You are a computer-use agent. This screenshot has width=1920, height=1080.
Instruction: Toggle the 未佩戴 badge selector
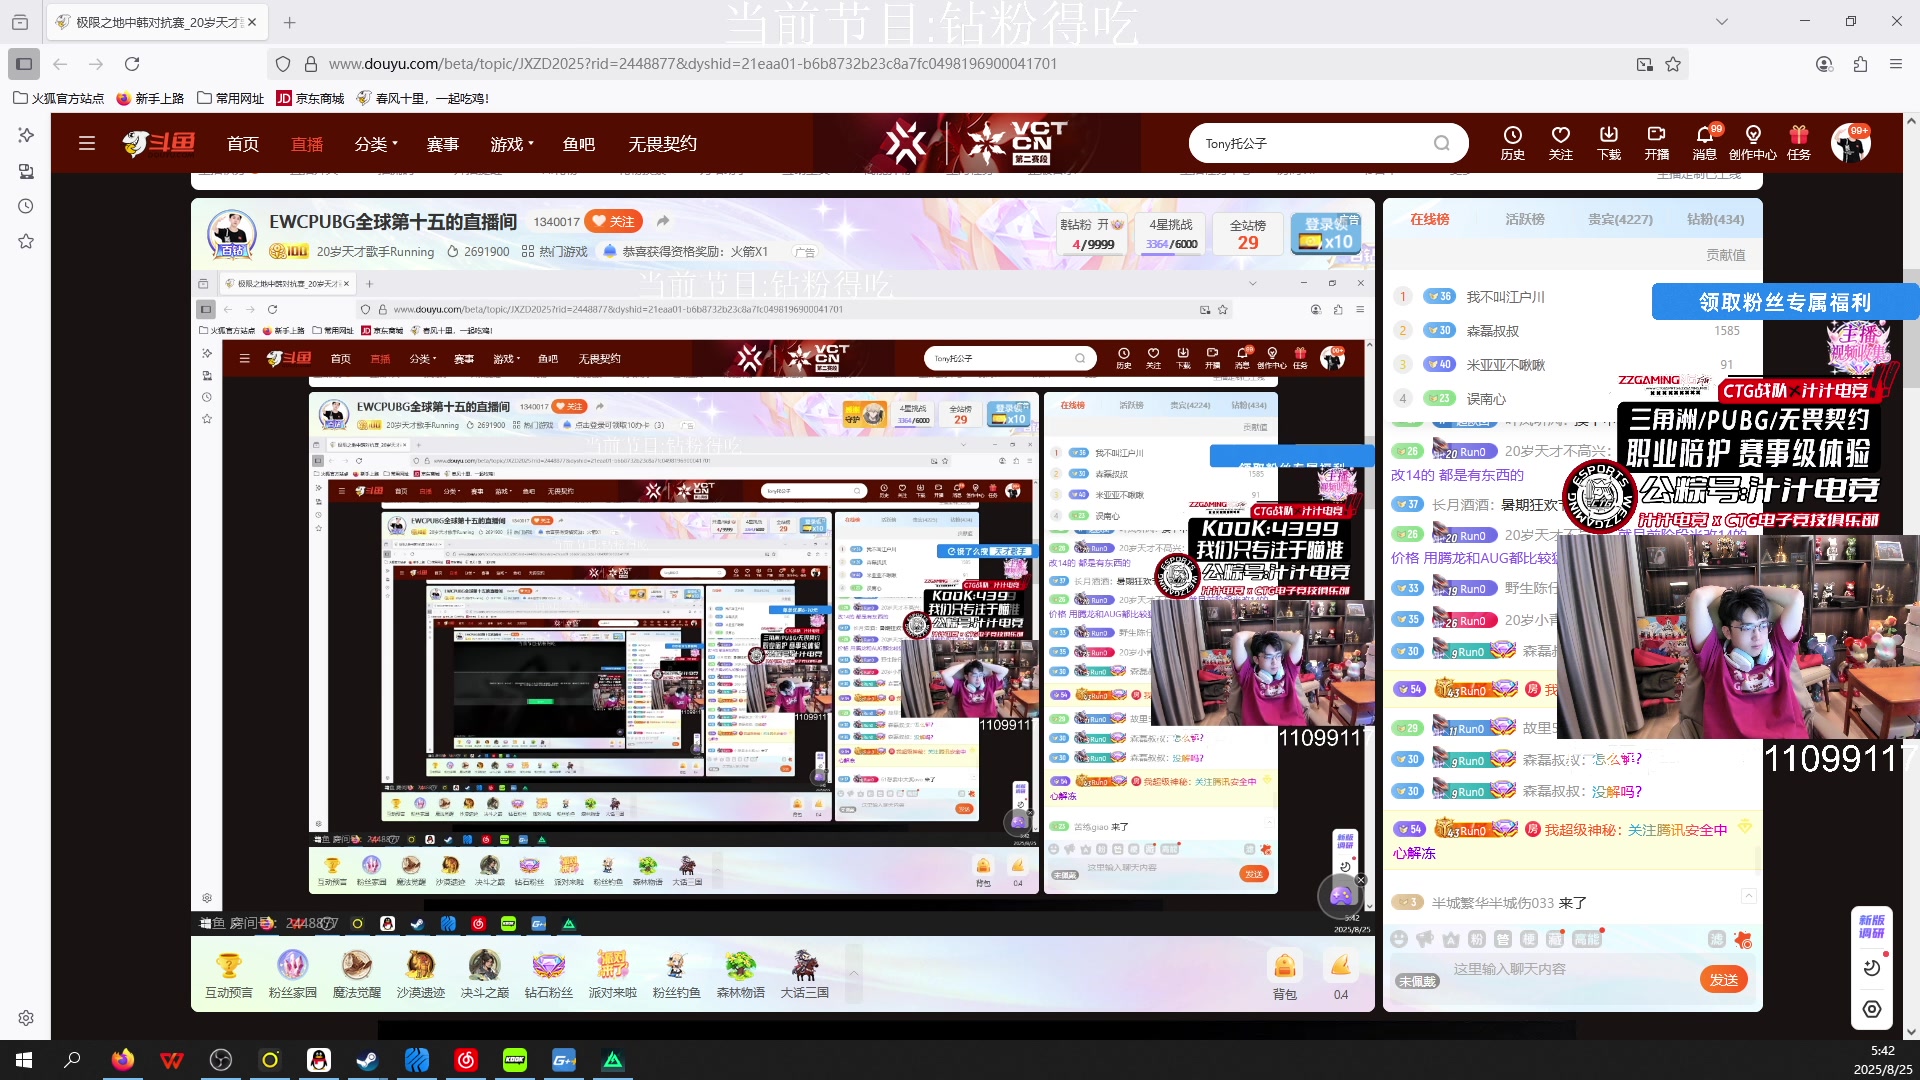coord(1417,981)
